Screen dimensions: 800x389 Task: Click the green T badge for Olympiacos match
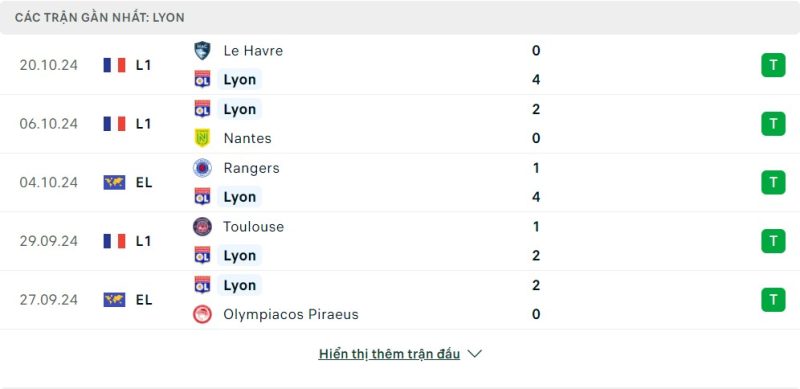point(773,300)
